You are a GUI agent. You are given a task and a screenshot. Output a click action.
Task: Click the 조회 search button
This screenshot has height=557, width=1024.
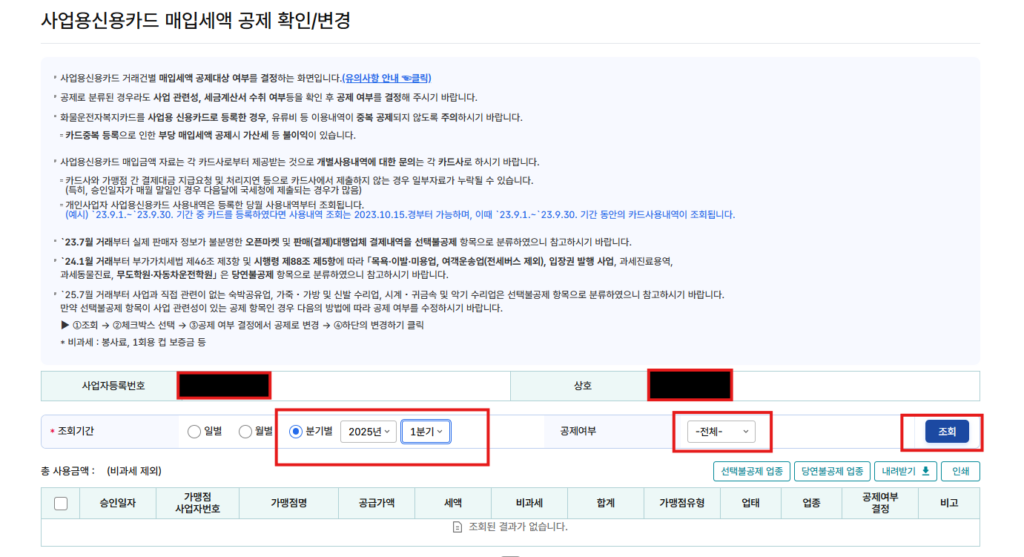point(946,432)
